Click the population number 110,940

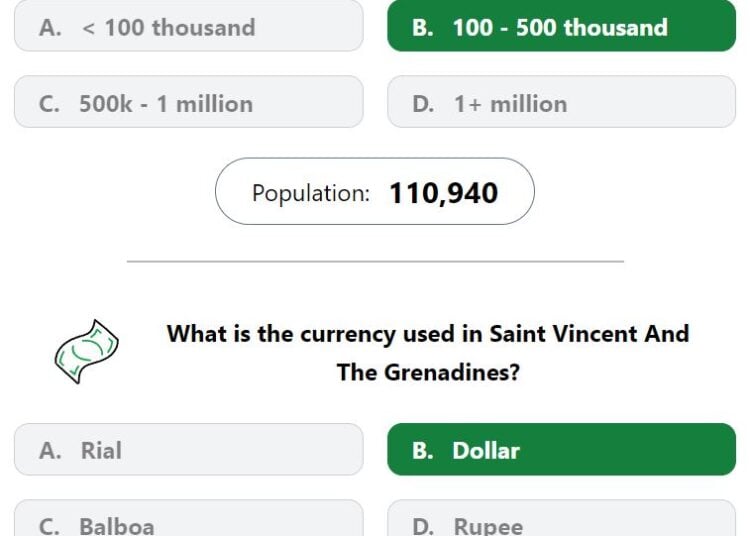point(444,193)
